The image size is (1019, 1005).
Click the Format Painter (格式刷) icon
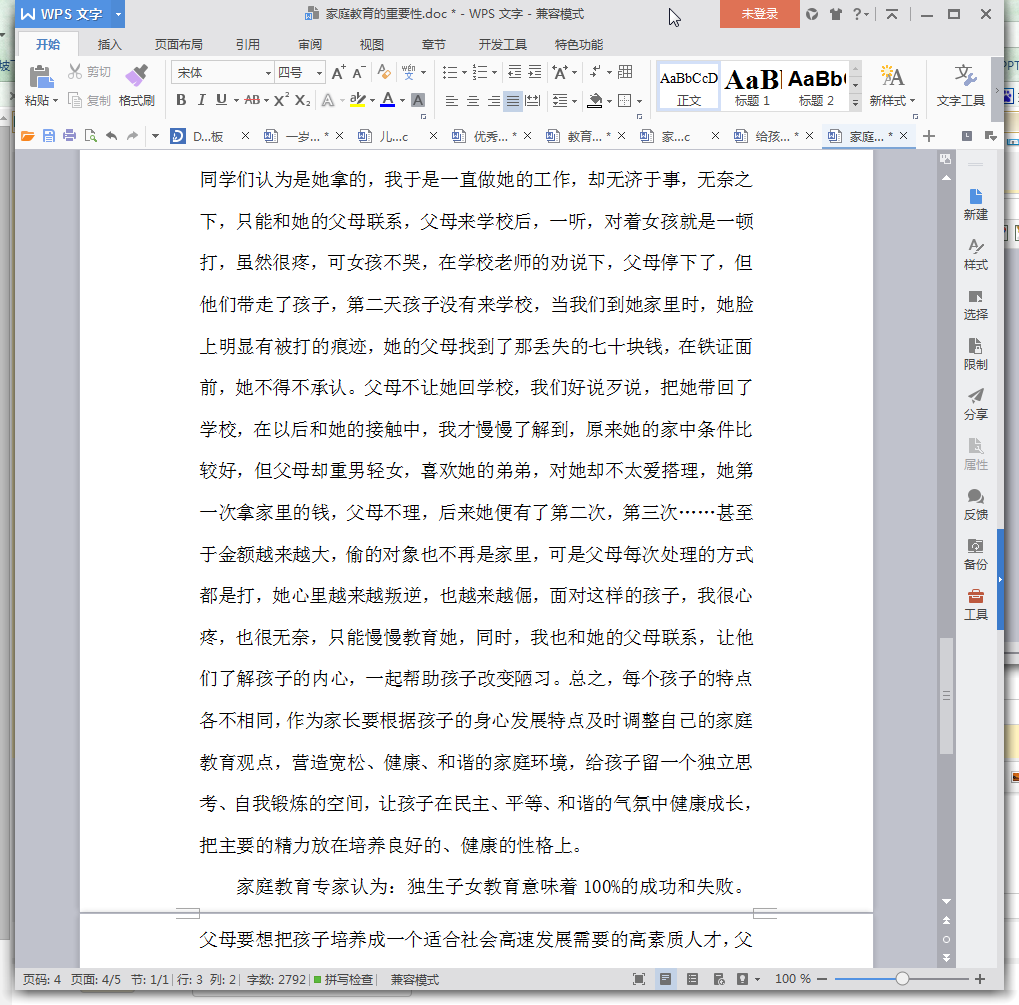coord(136,76)
